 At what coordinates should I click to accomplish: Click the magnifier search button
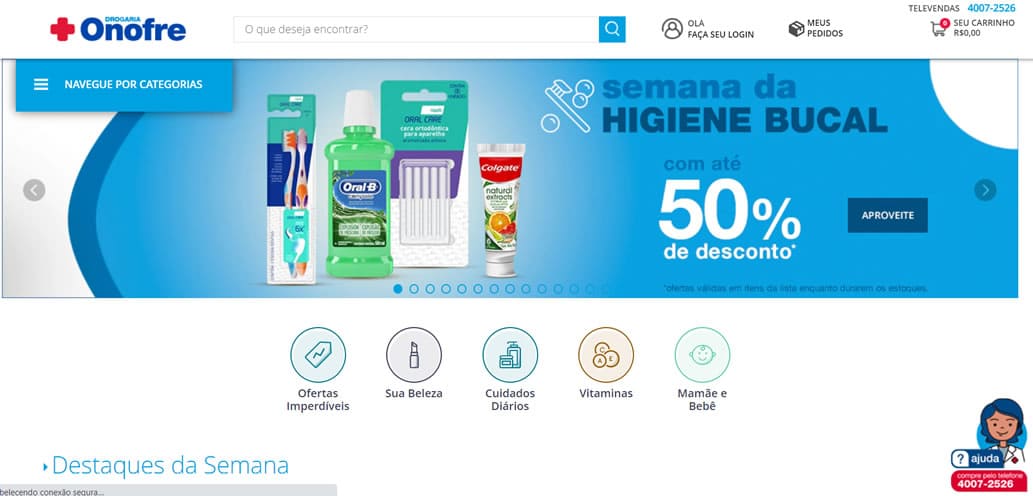click(x=612, y=29)
